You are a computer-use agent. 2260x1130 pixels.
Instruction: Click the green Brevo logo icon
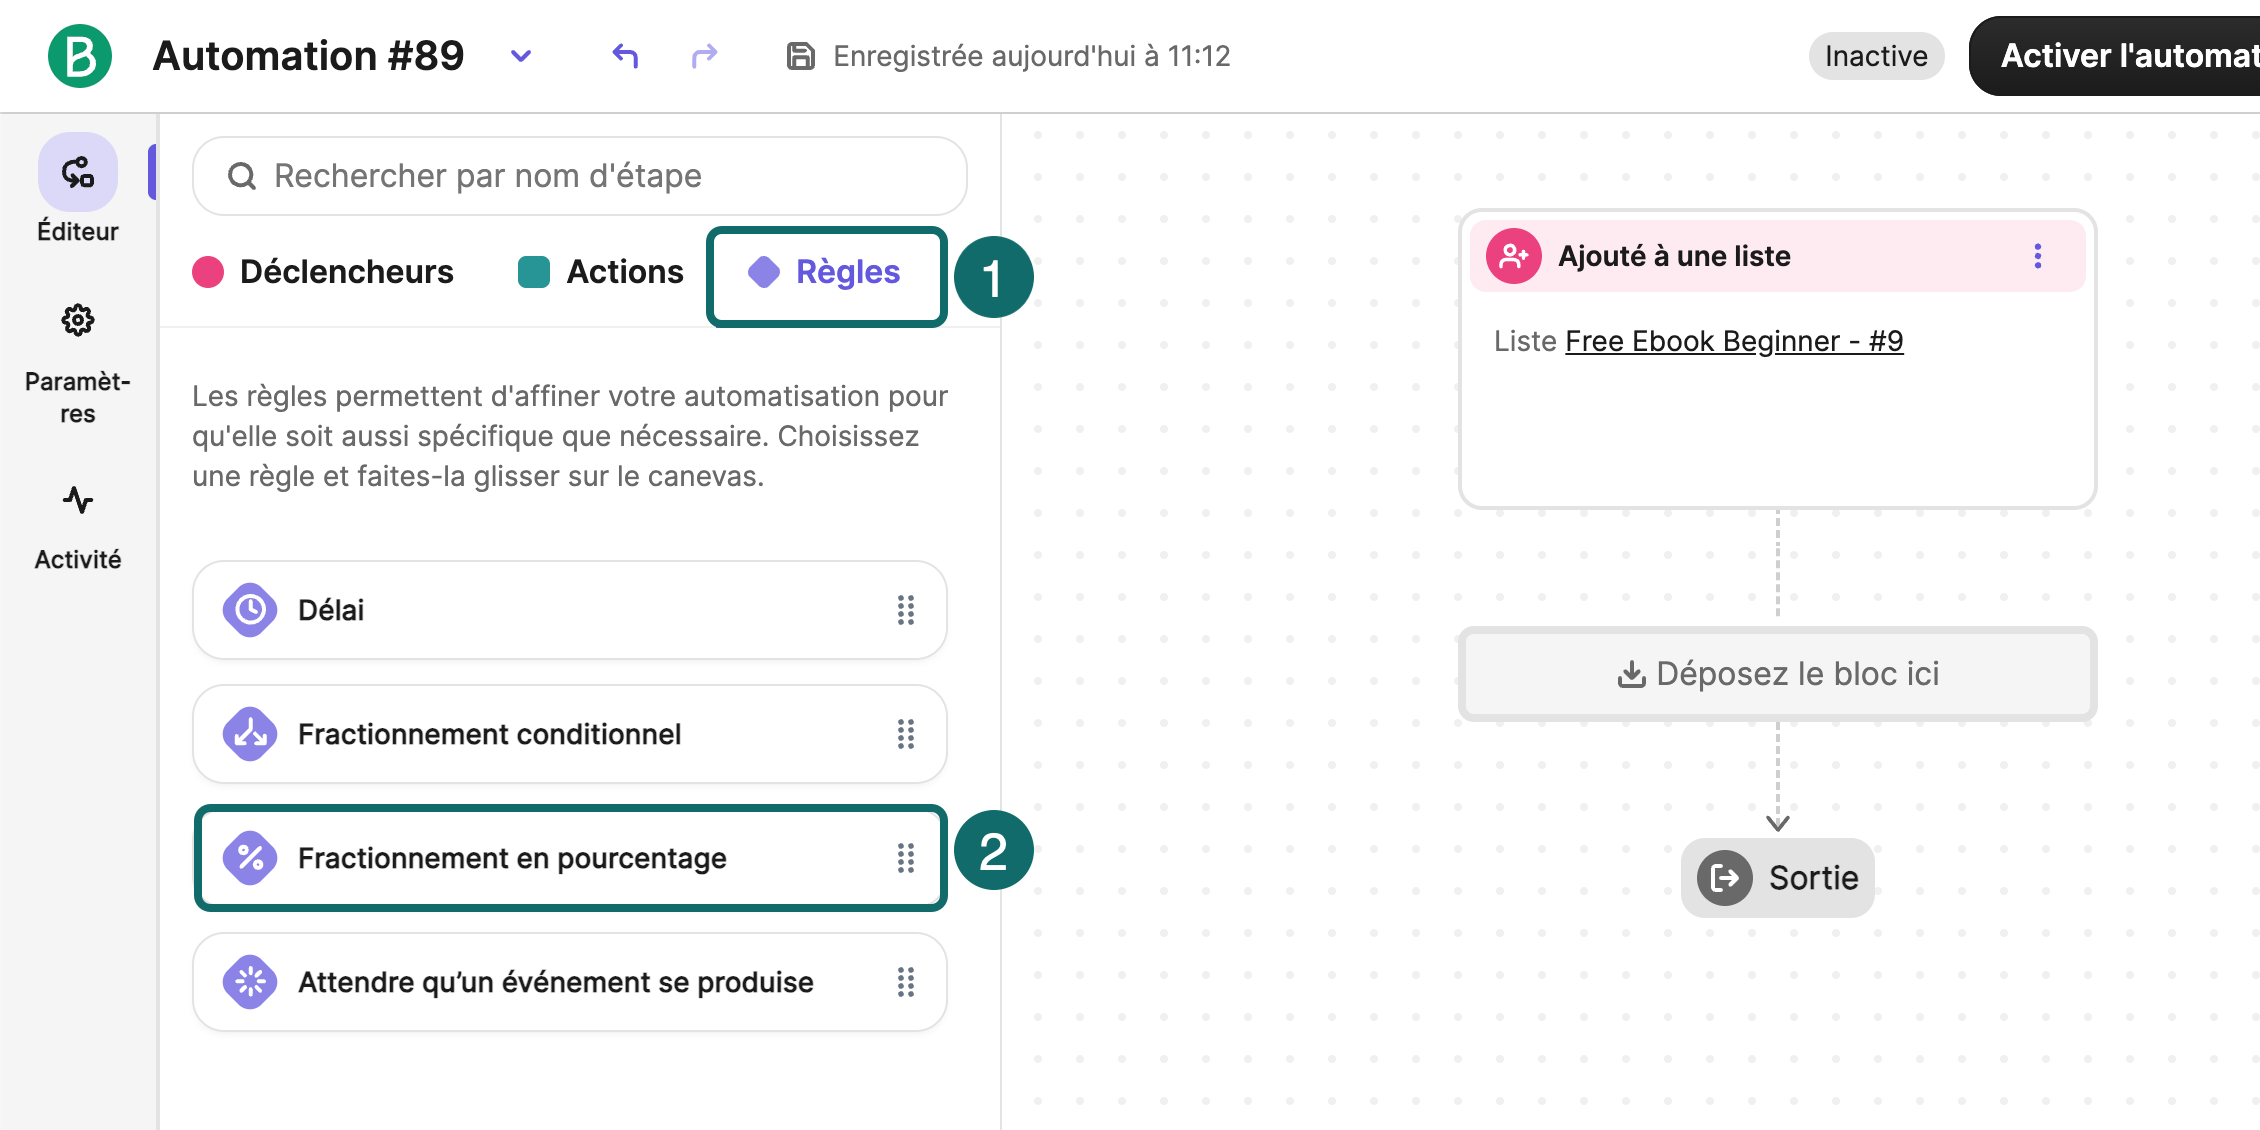click(80, 56)
